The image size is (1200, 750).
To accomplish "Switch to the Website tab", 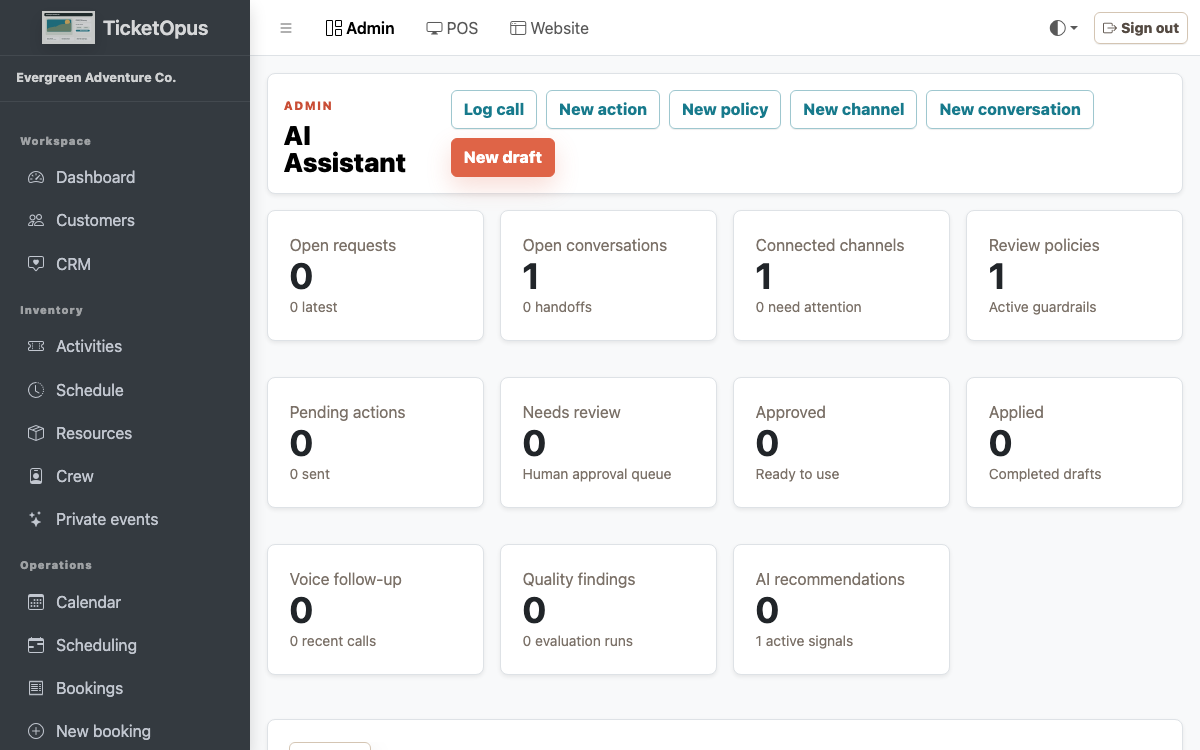I will 549,28.
